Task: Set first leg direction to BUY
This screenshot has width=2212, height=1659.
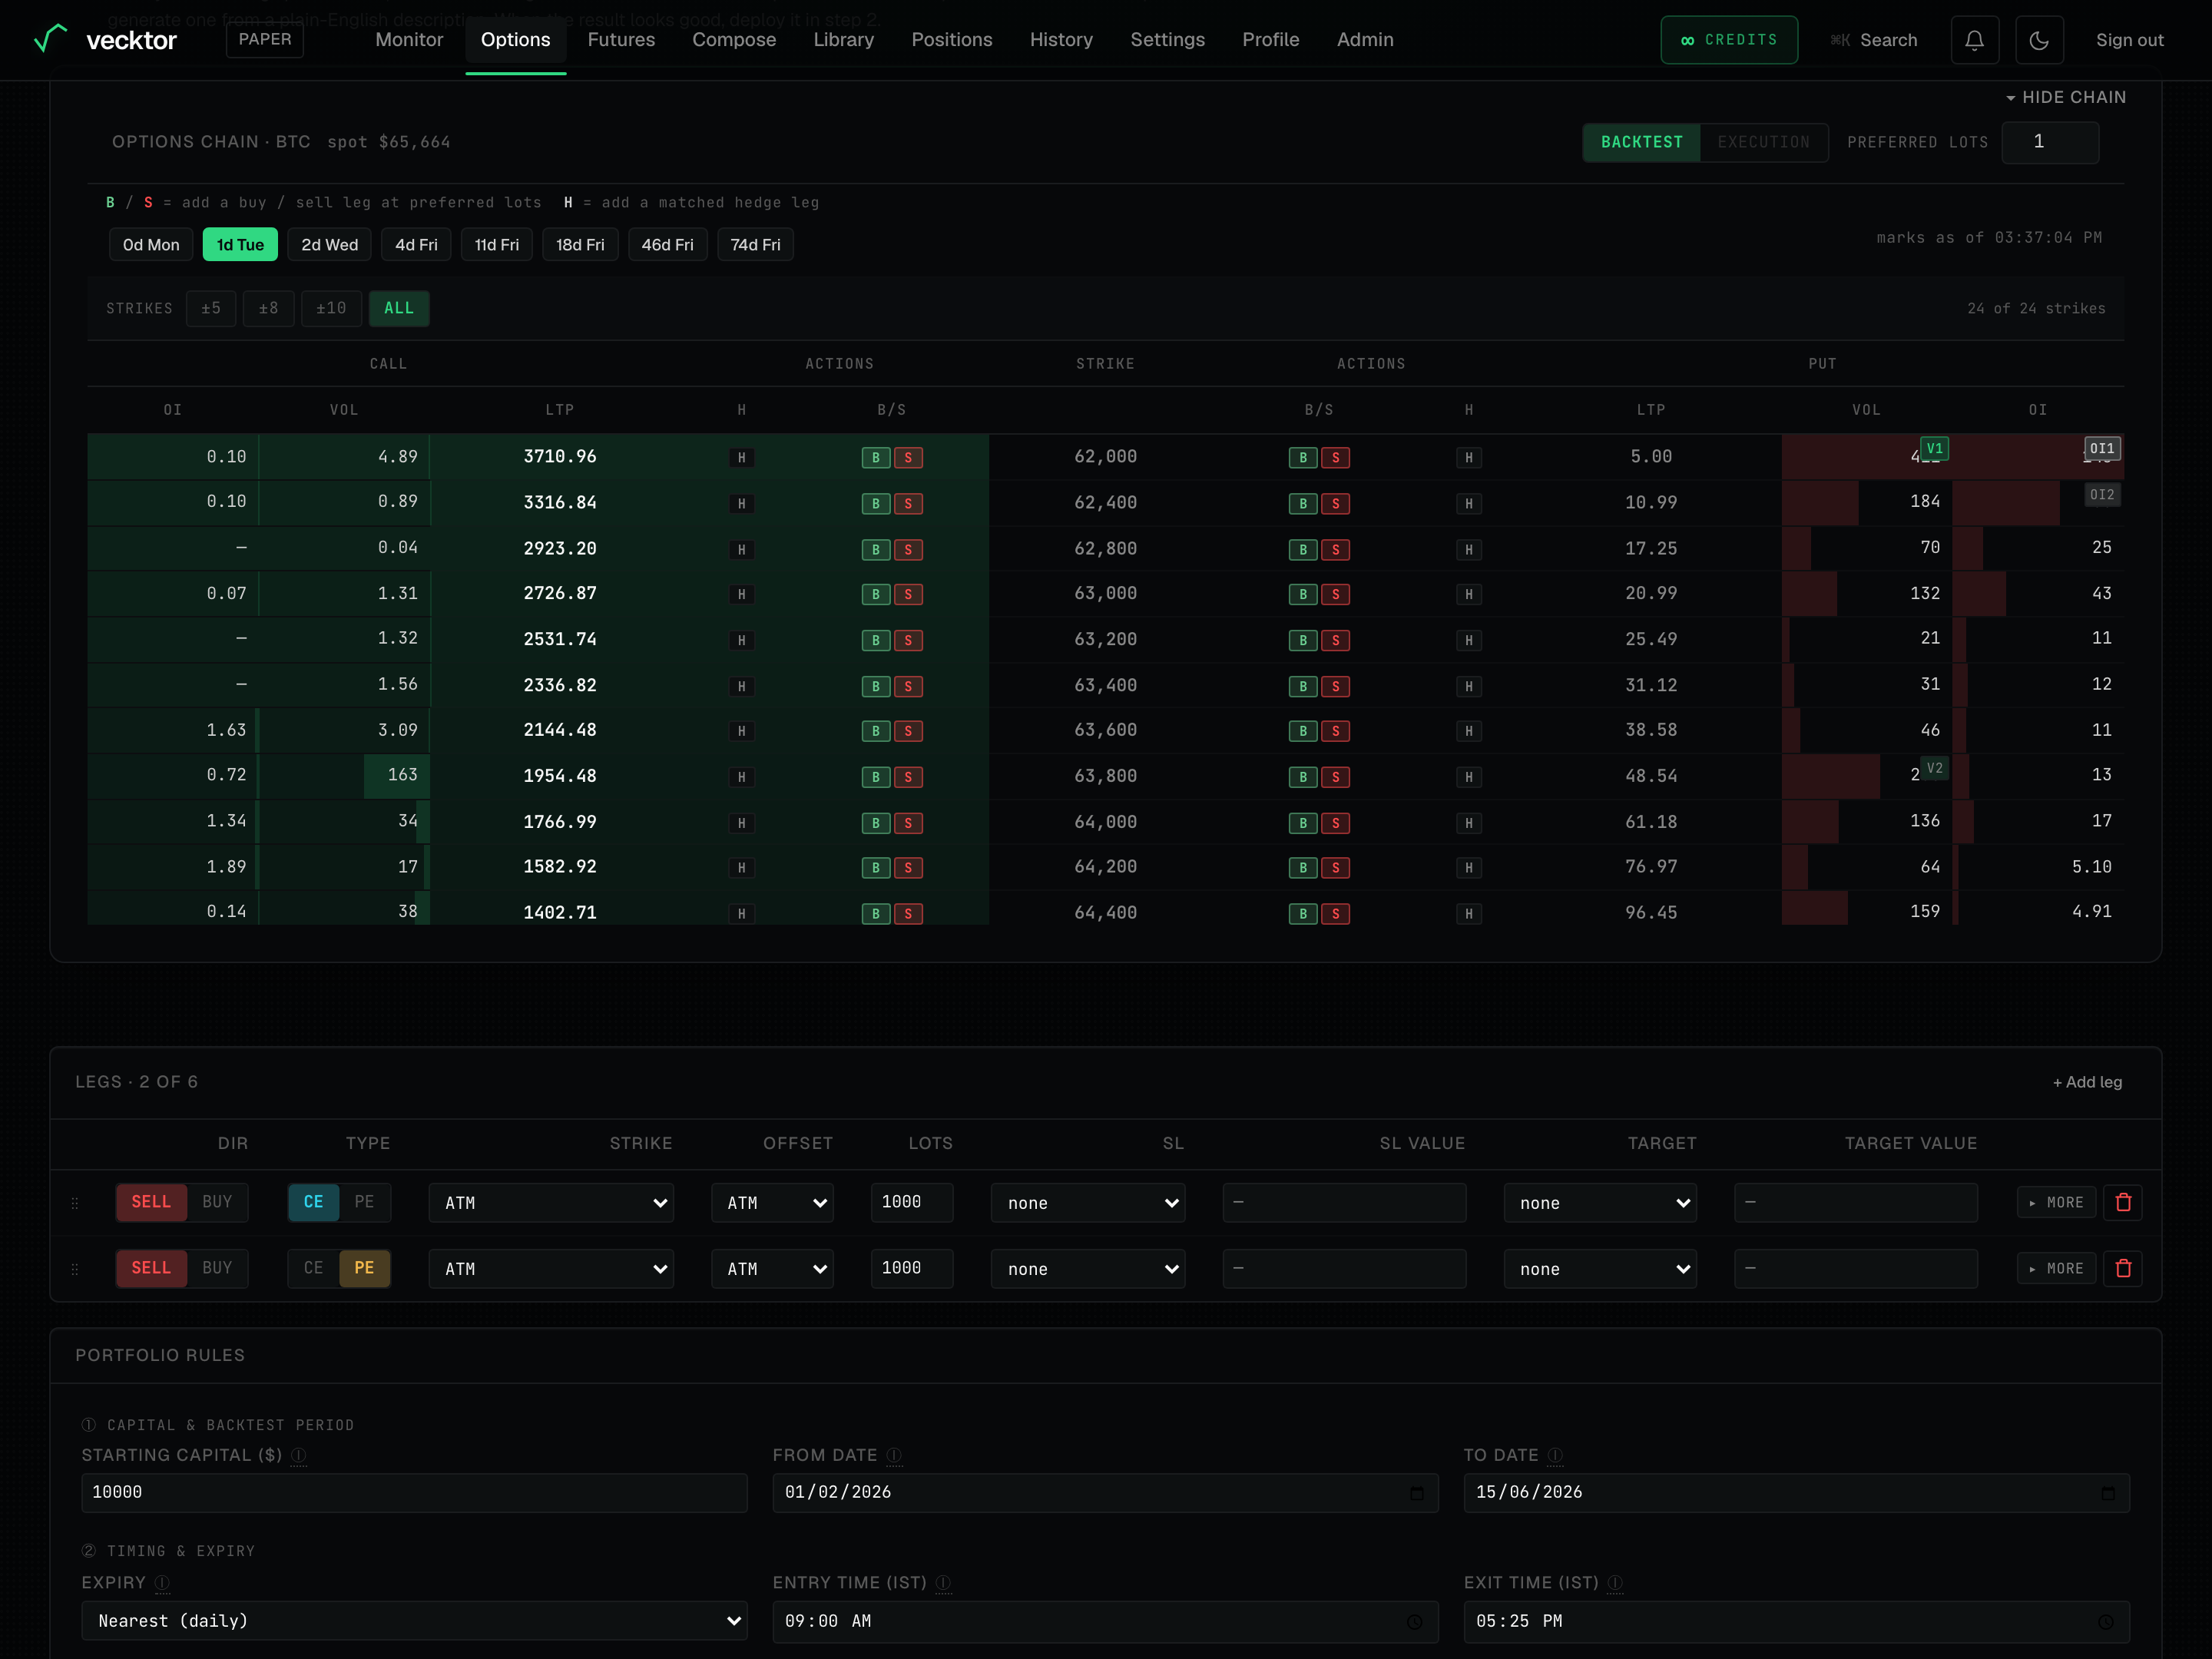Action: 217,1202
